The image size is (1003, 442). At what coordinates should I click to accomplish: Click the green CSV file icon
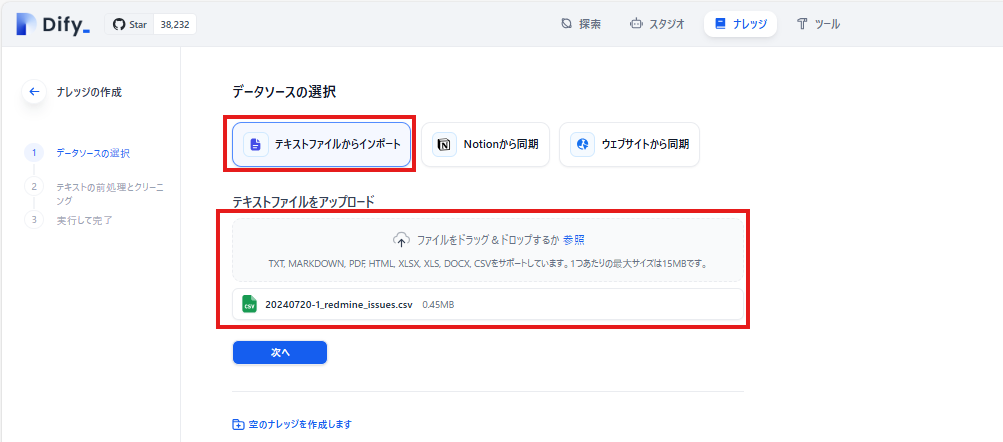[x=249, y=304]
